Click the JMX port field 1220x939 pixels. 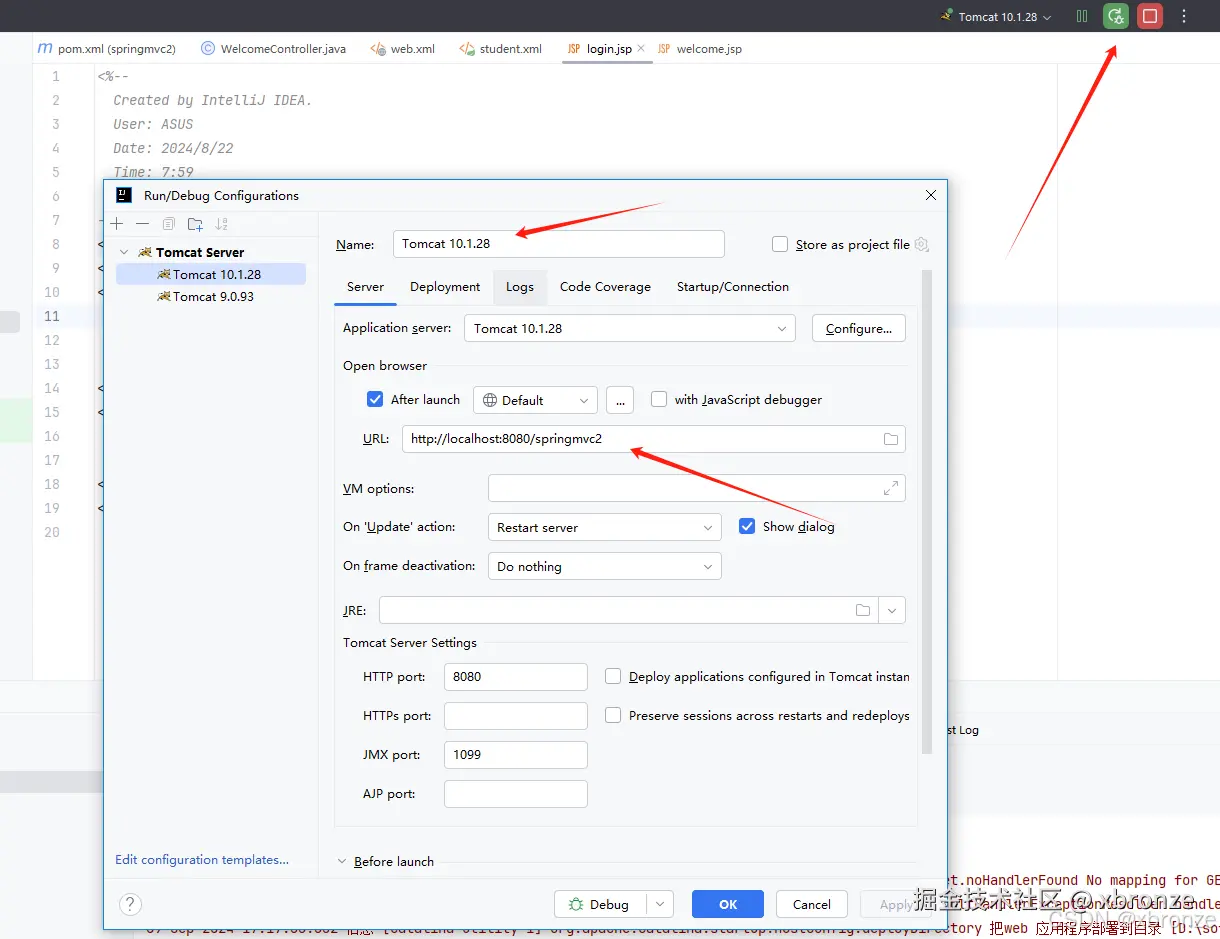[516, 755]
